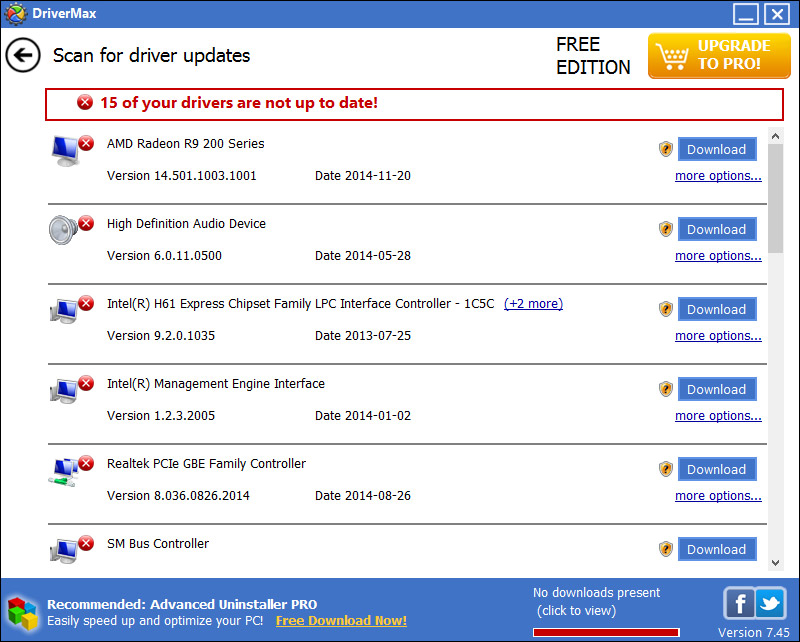Click the scrollbar down arrow
Viewport: 800px width, 642px height.
[x=775, y=561]
